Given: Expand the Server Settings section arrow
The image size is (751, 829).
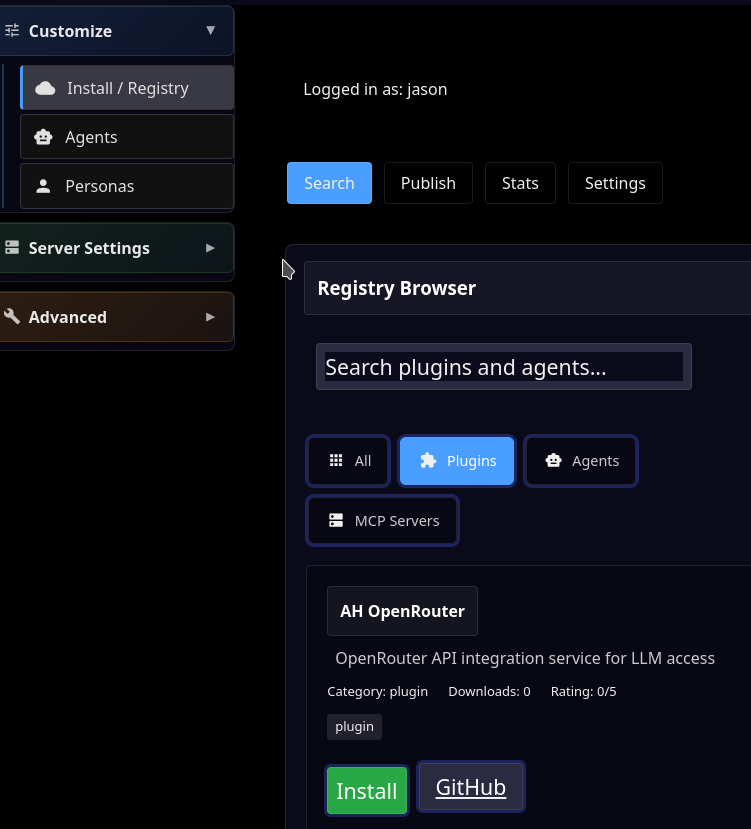Looking at the screenshot, I should coord(210,248).
